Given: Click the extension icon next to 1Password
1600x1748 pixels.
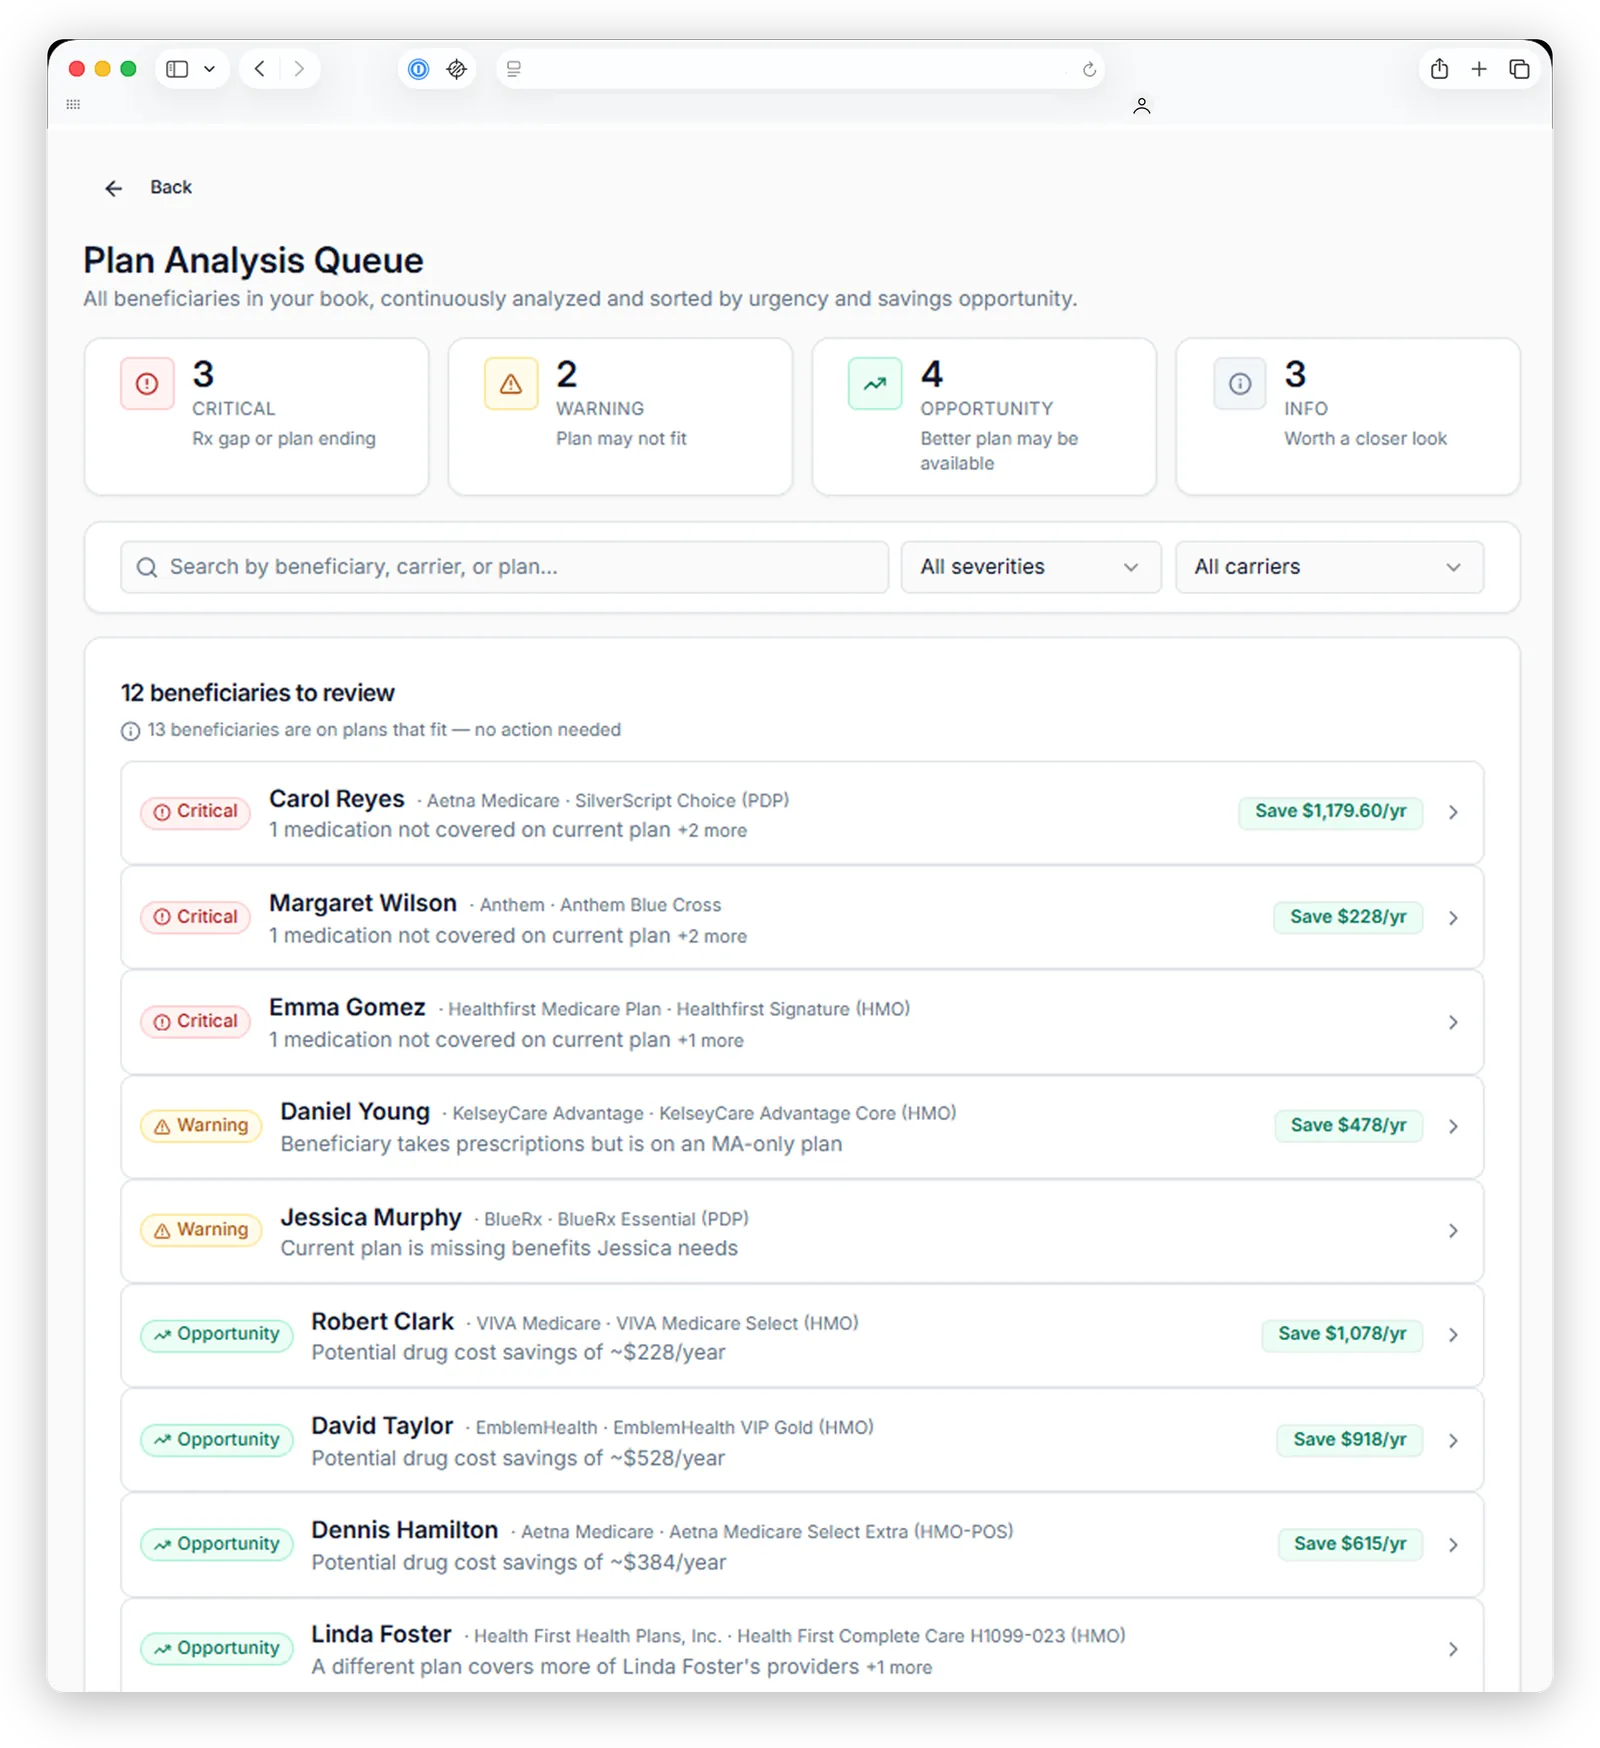Looking at the screenshot, I should [x=457, y=69].
